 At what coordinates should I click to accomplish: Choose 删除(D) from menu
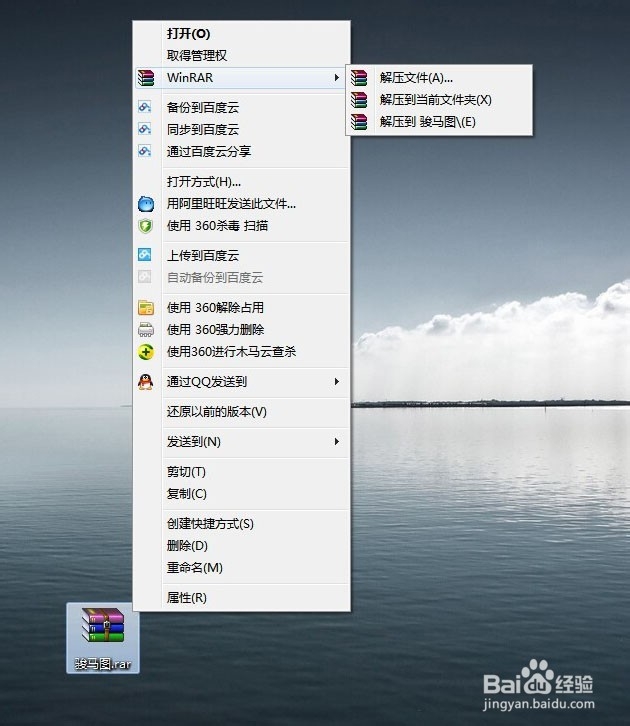[x=241, y=546]
